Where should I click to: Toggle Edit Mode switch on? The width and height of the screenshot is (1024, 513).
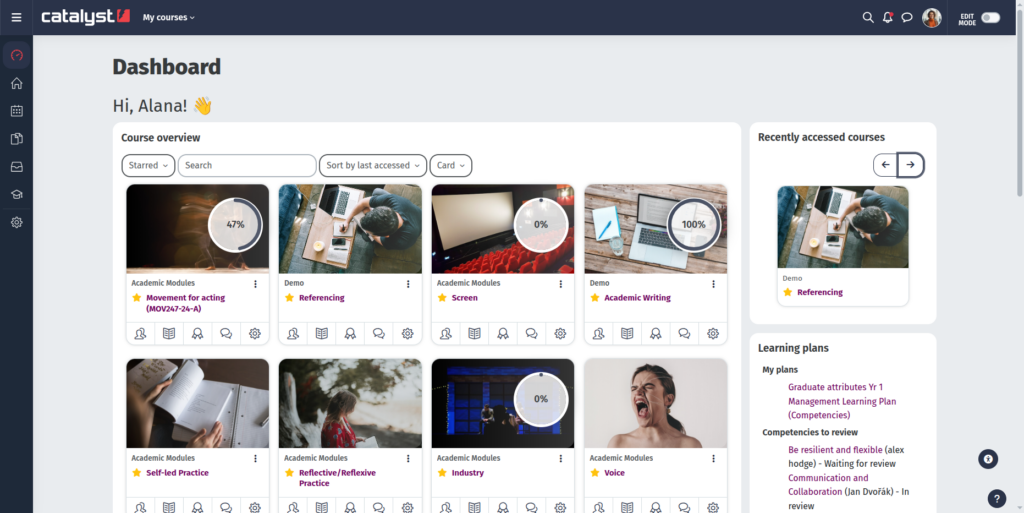pyautogui.click(x=990, y=17)
